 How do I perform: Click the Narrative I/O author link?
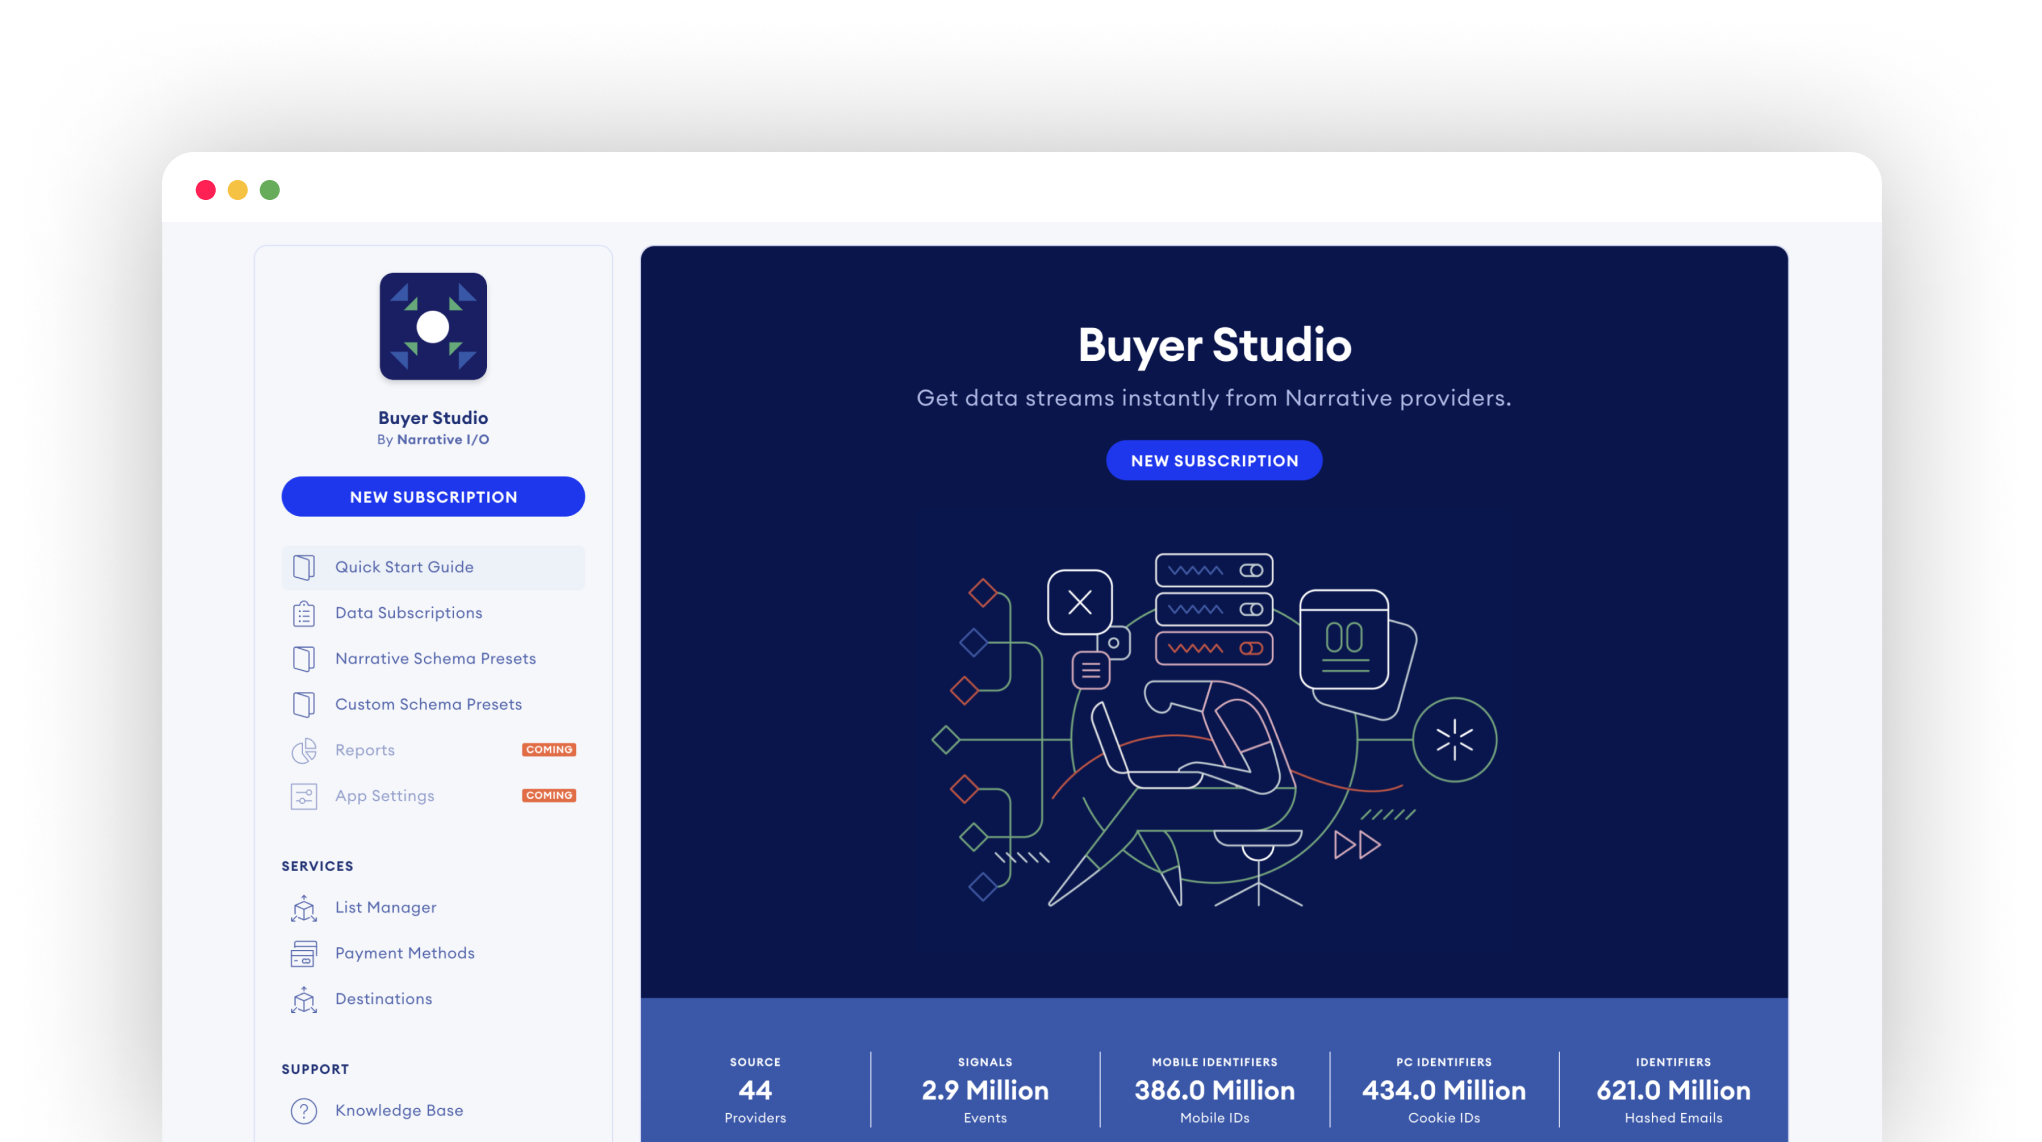click(x=443, y=440)
